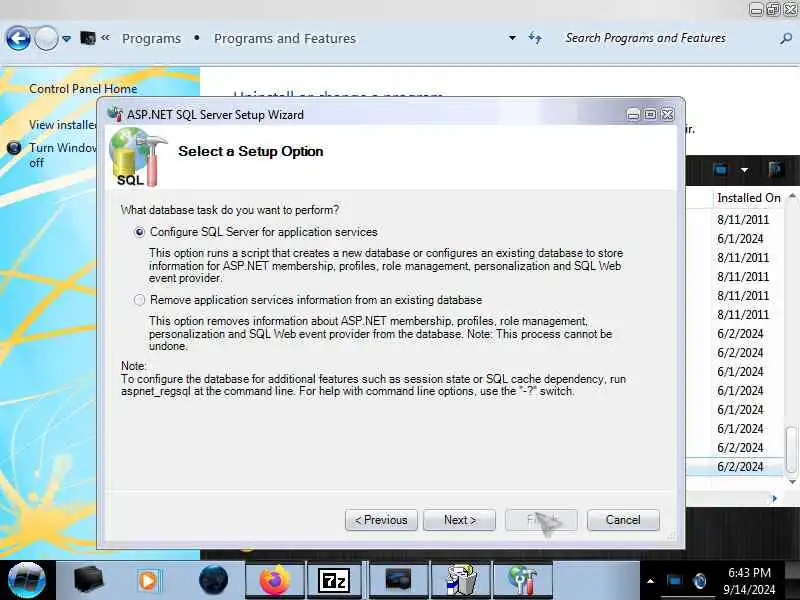800x600 pixels.
Task: Open Firefox from the taskbar
Action: coord(274,580)
